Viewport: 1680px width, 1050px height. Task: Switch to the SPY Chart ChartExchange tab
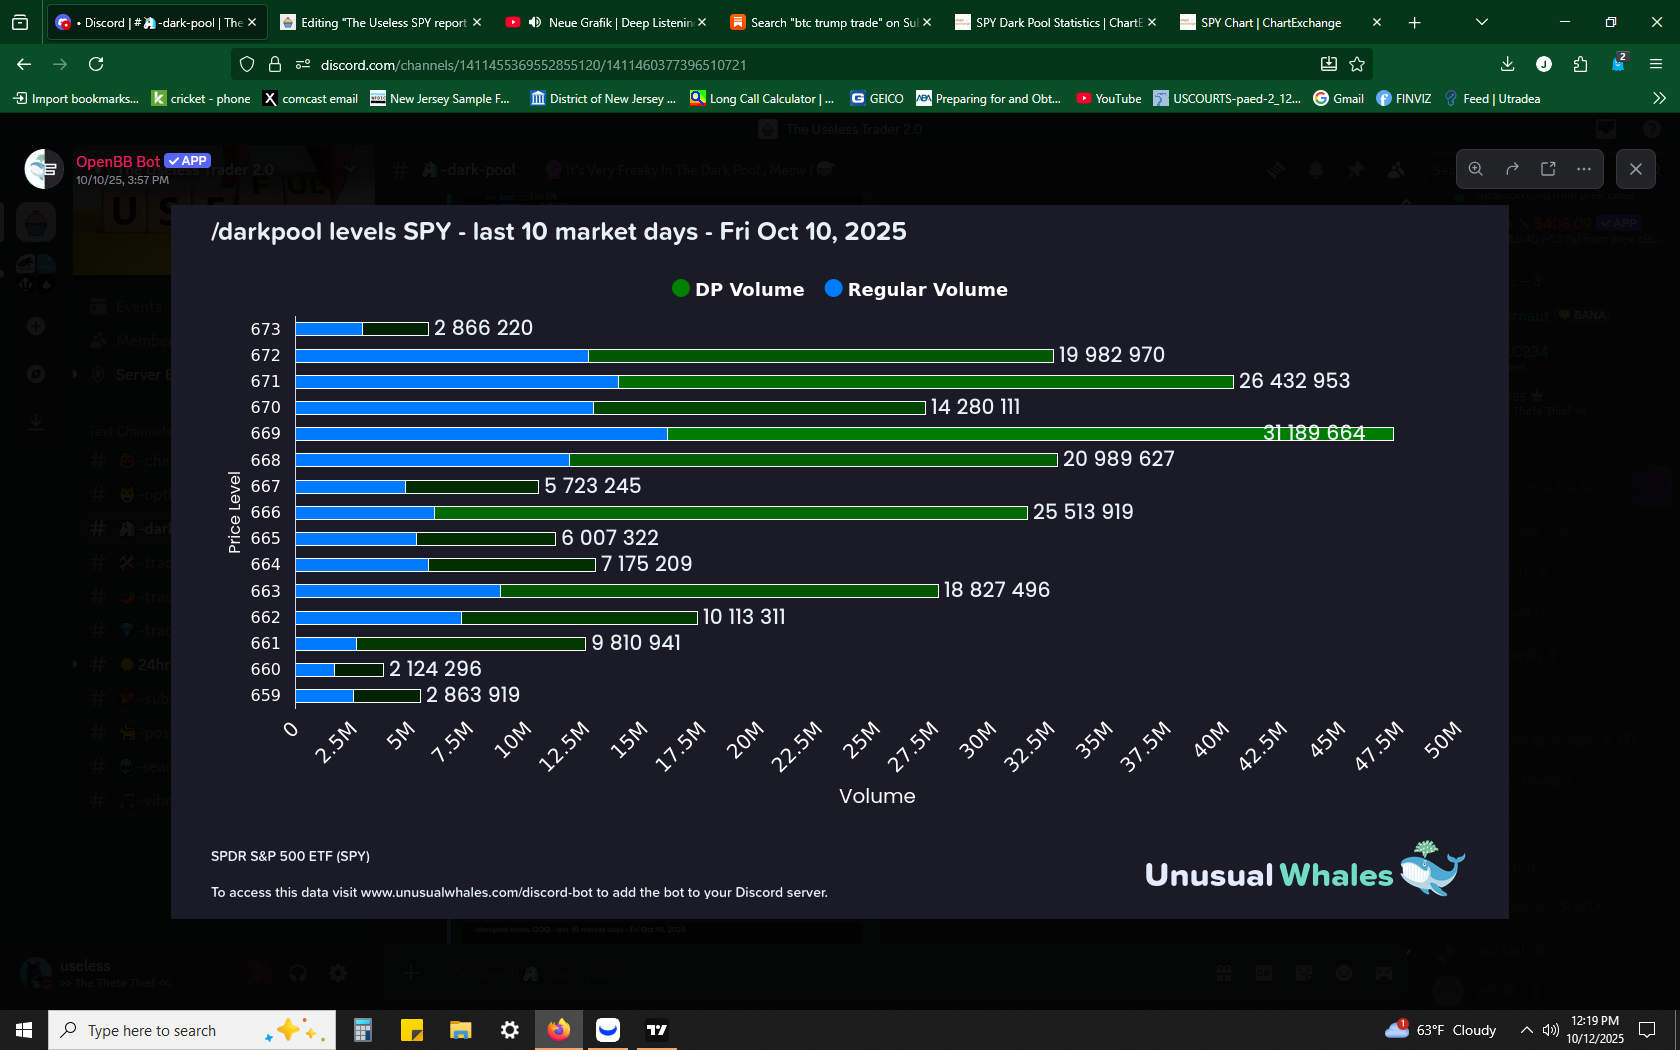click(1281, 22)
